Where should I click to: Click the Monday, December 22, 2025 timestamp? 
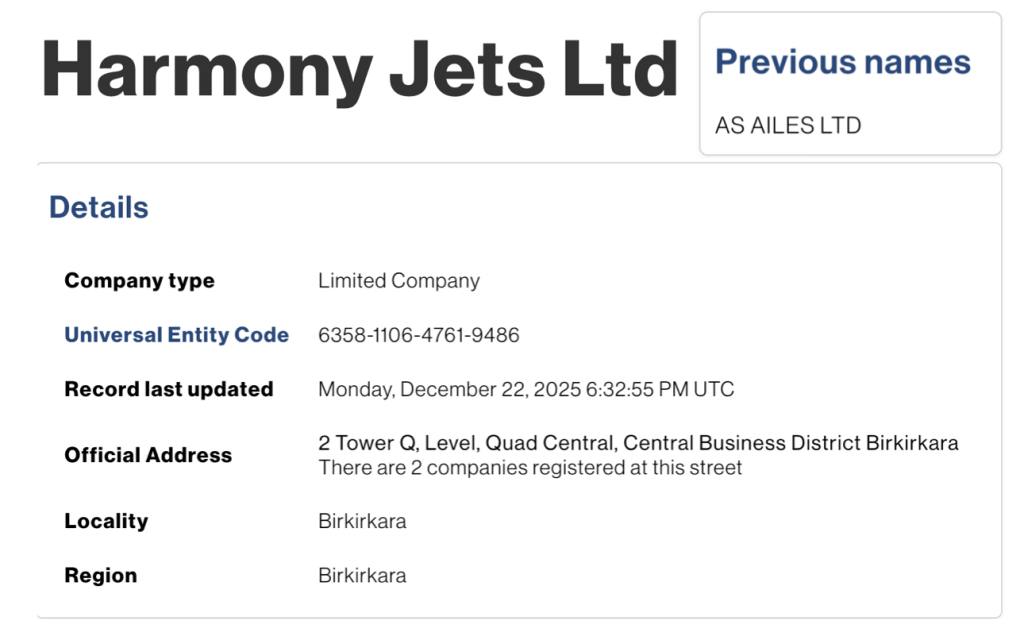pos(525,389)
